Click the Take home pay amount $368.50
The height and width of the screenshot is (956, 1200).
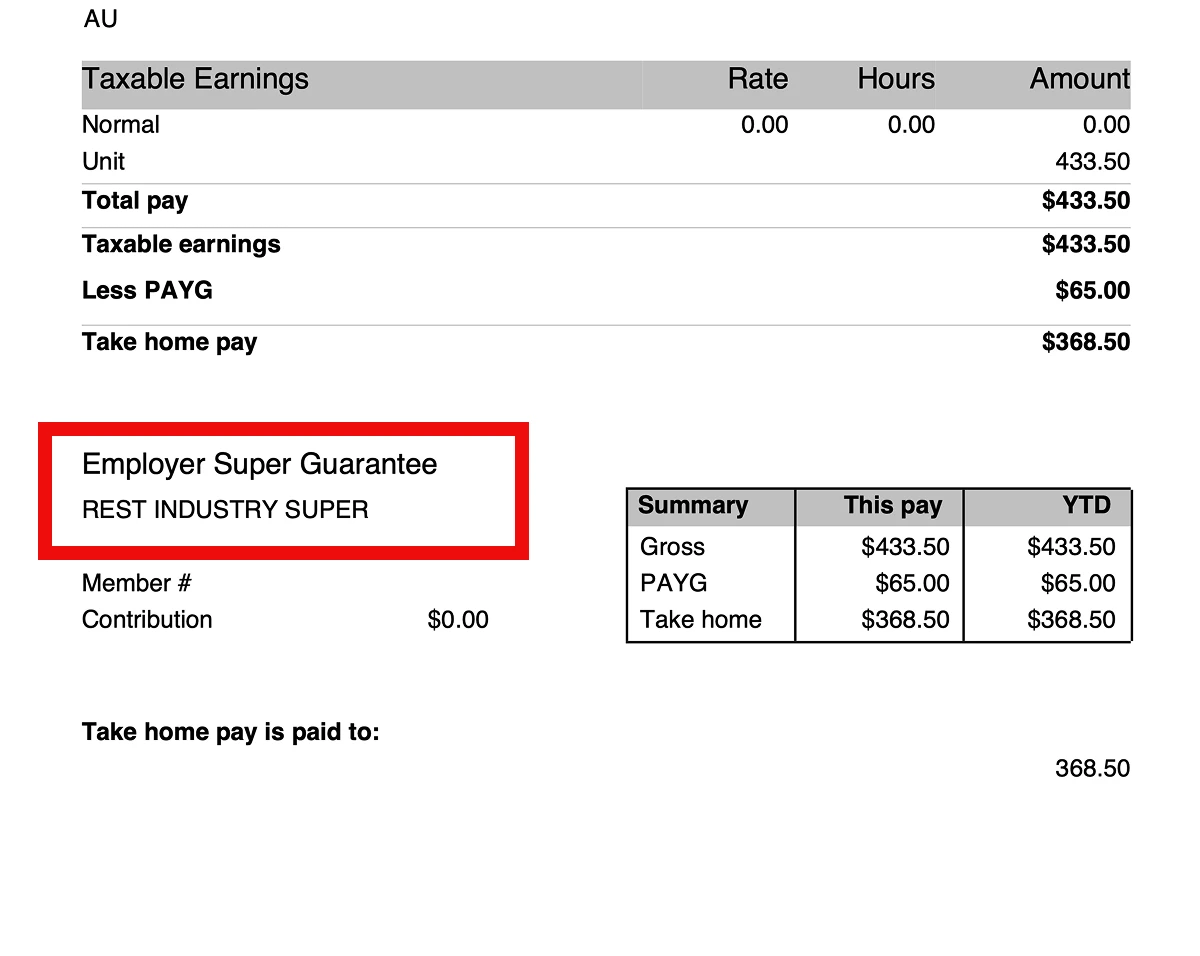click(x=1085, y=342)
